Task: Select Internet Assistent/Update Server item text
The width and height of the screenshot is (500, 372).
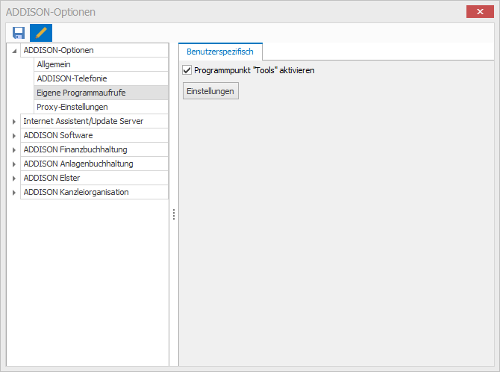Action: tap(83, 121)
